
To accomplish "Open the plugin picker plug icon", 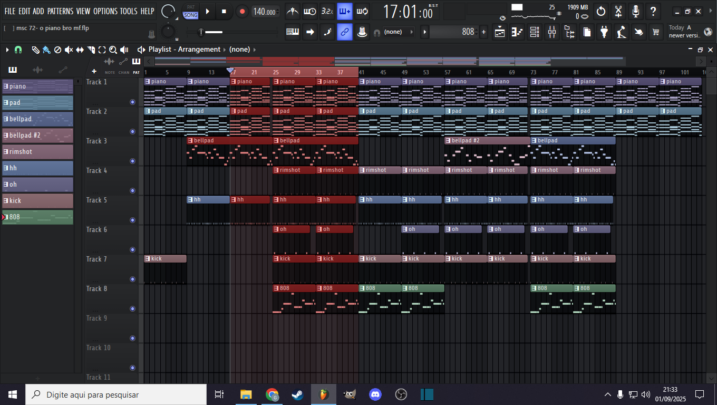I will coord(604,32).
